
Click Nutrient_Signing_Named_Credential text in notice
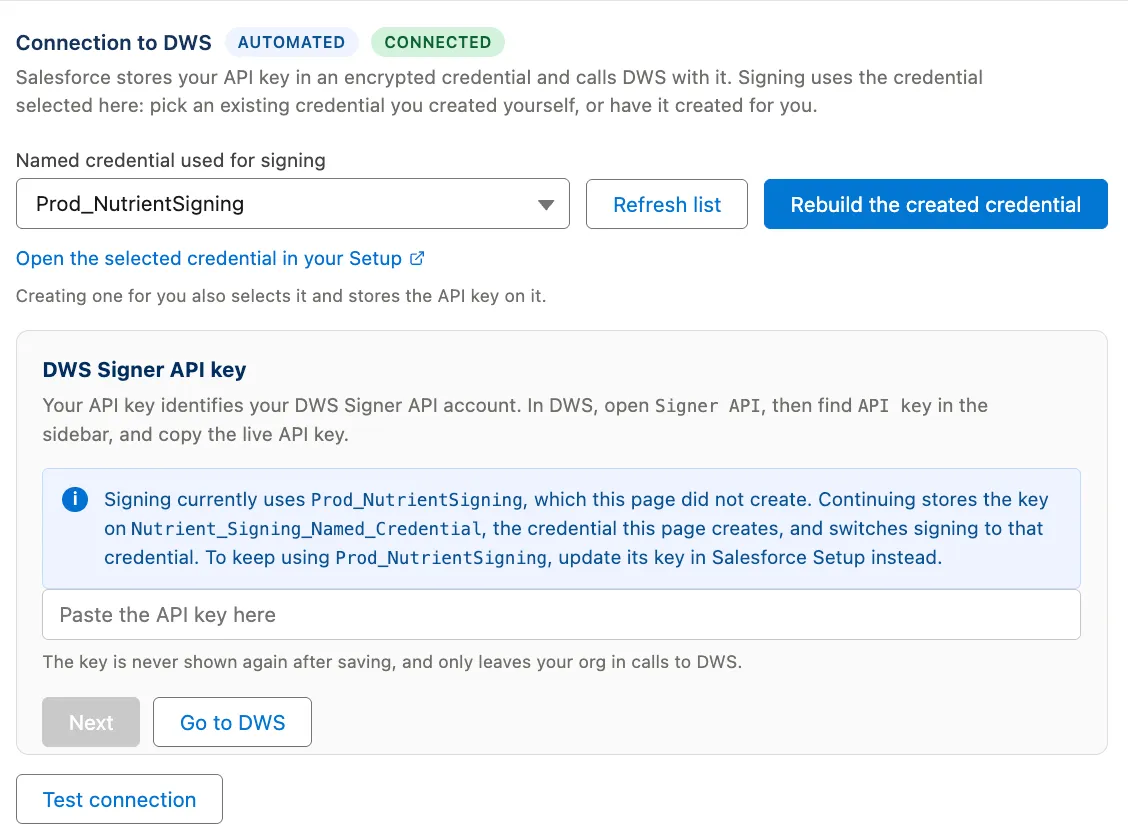point(306,529)
